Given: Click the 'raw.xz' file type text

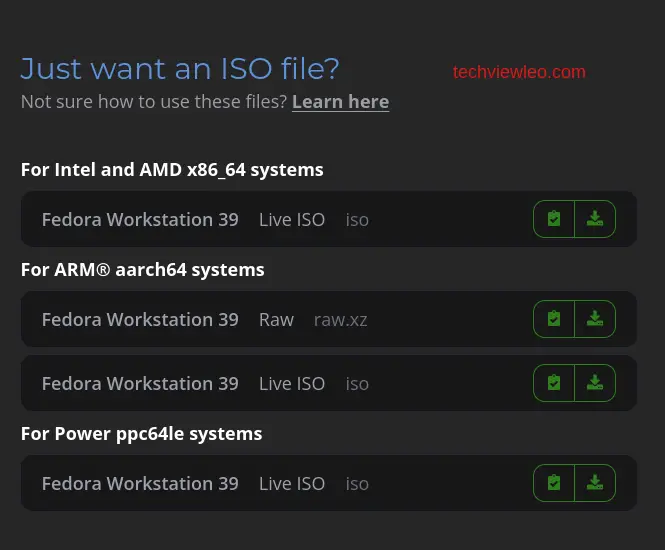Looking at the screenshot, I should click(341, 320).
